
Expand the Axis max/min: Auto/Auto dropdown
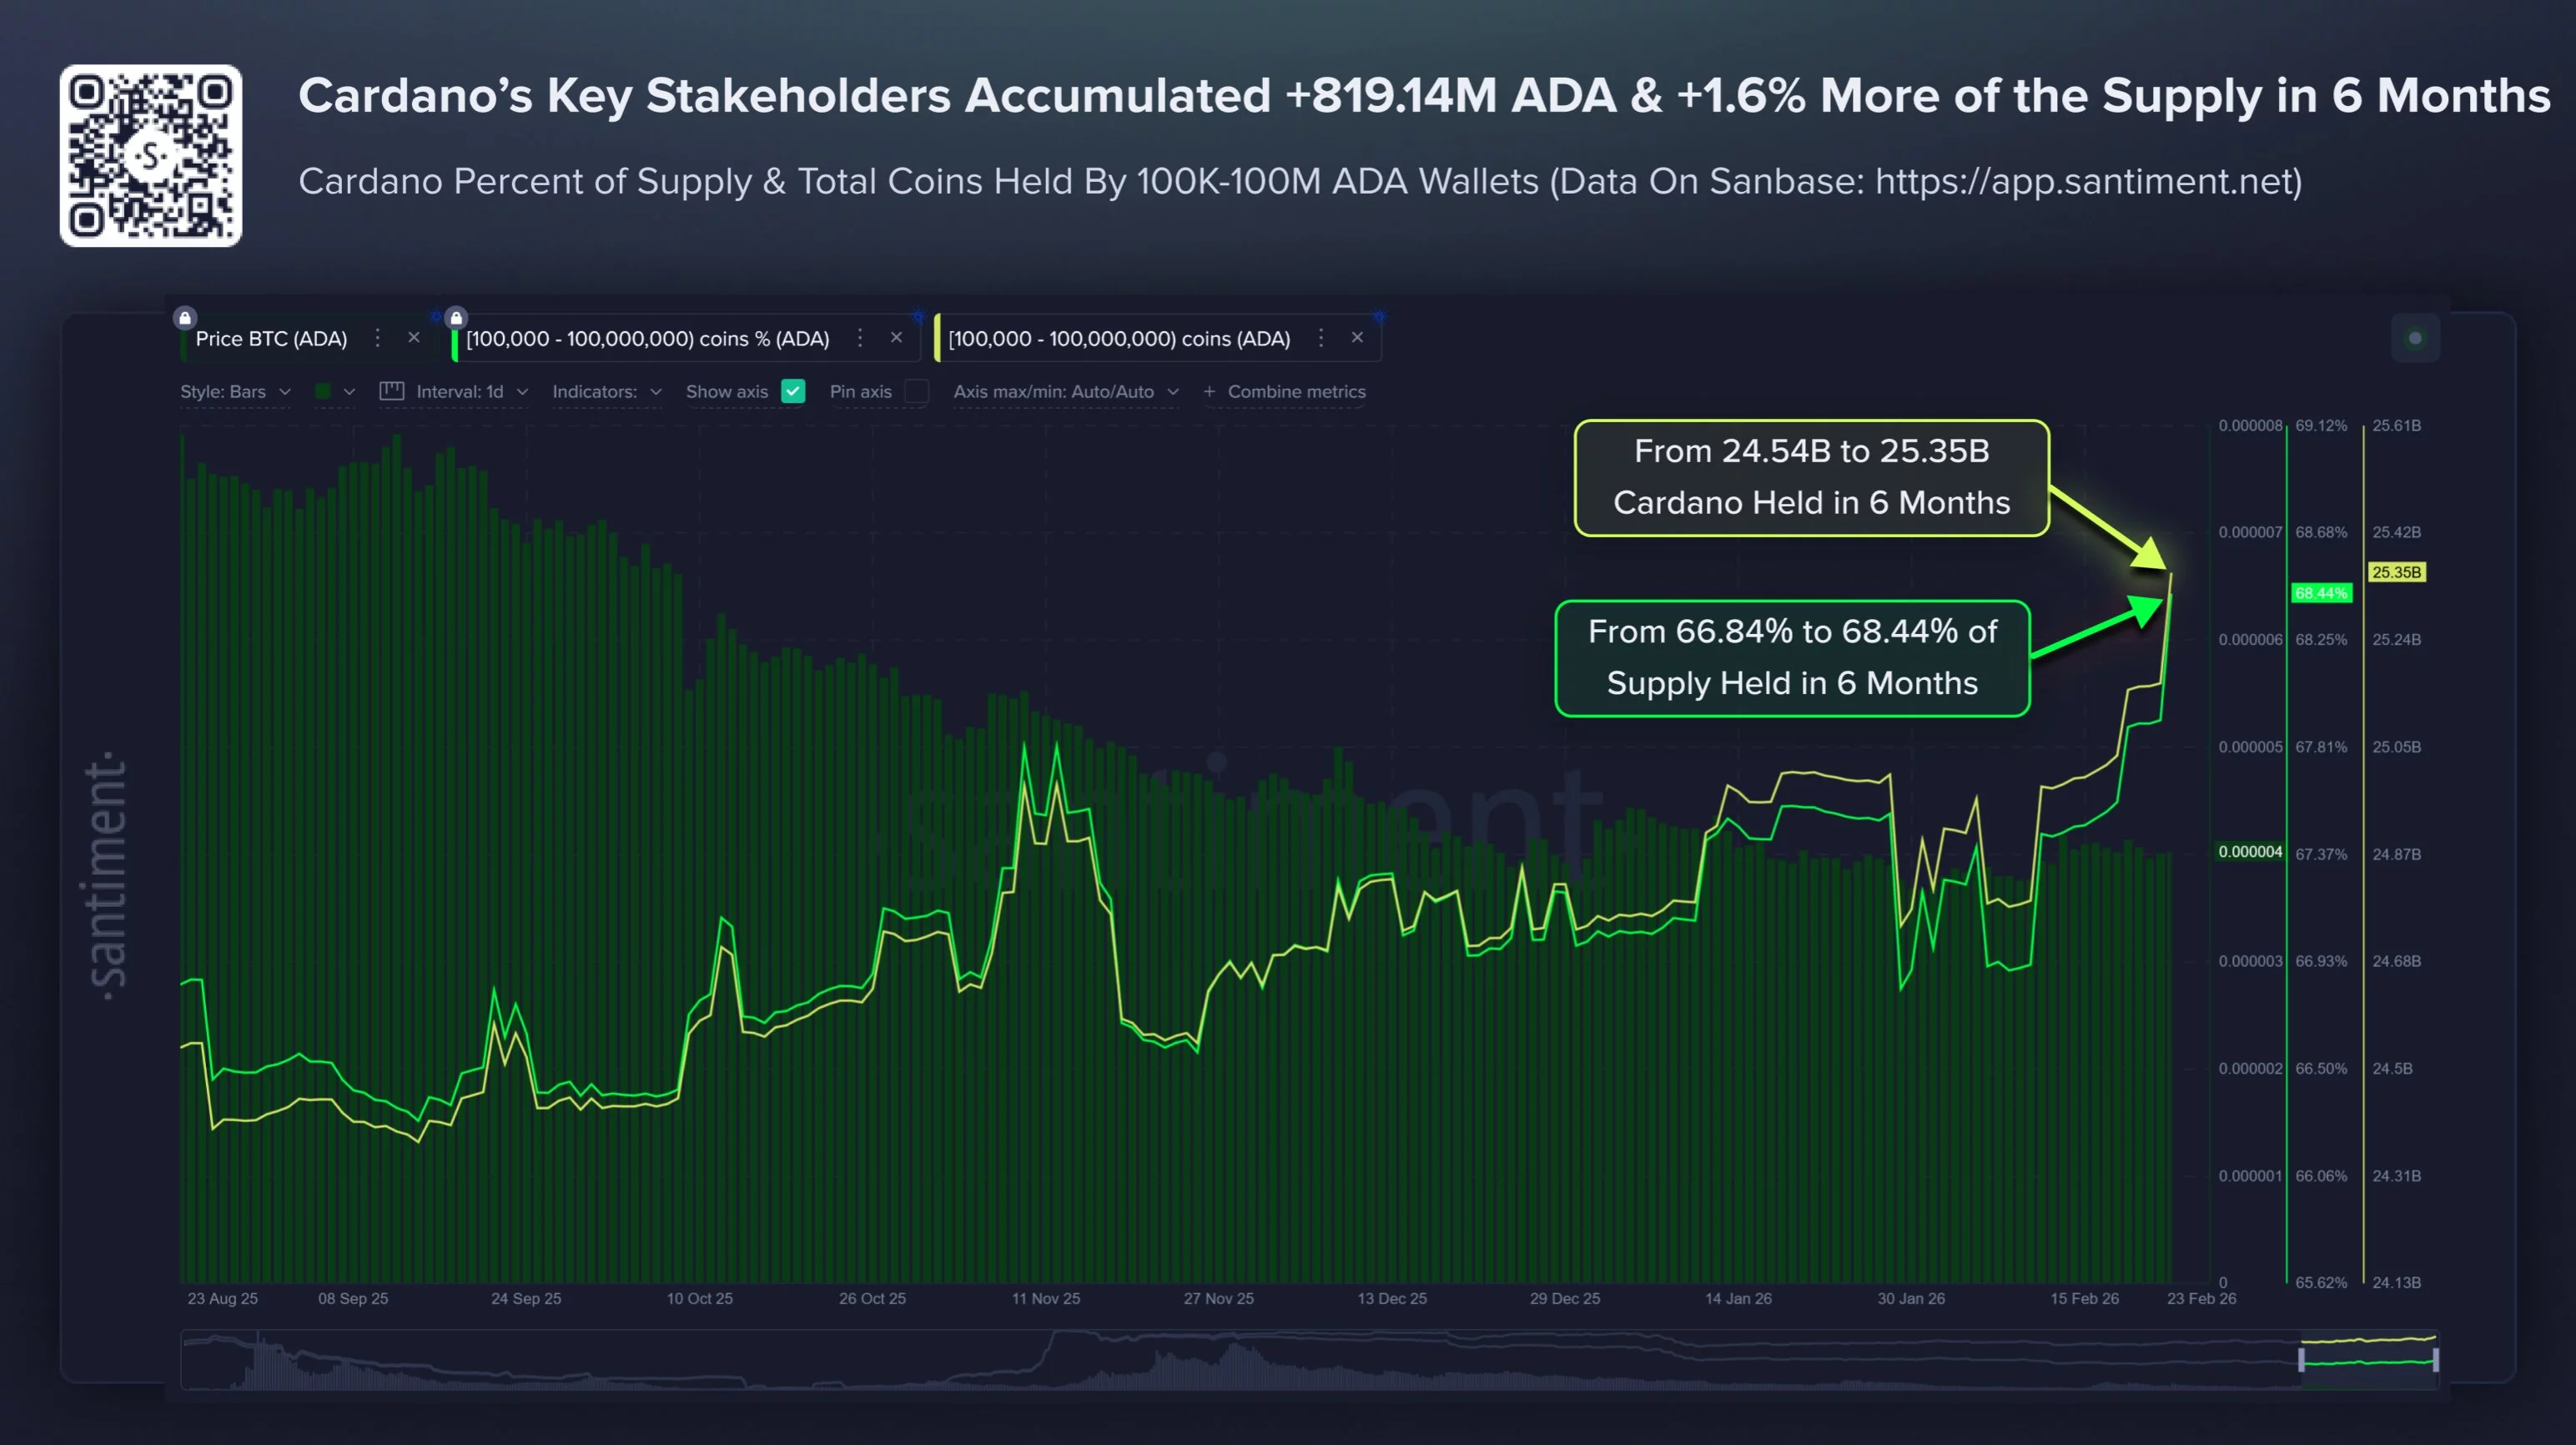(x=1065, y=392)
